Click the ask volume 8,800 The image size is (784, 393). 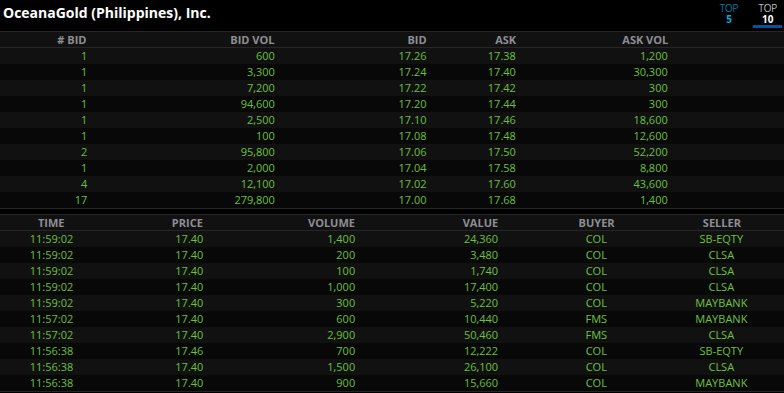coord(654,168)
